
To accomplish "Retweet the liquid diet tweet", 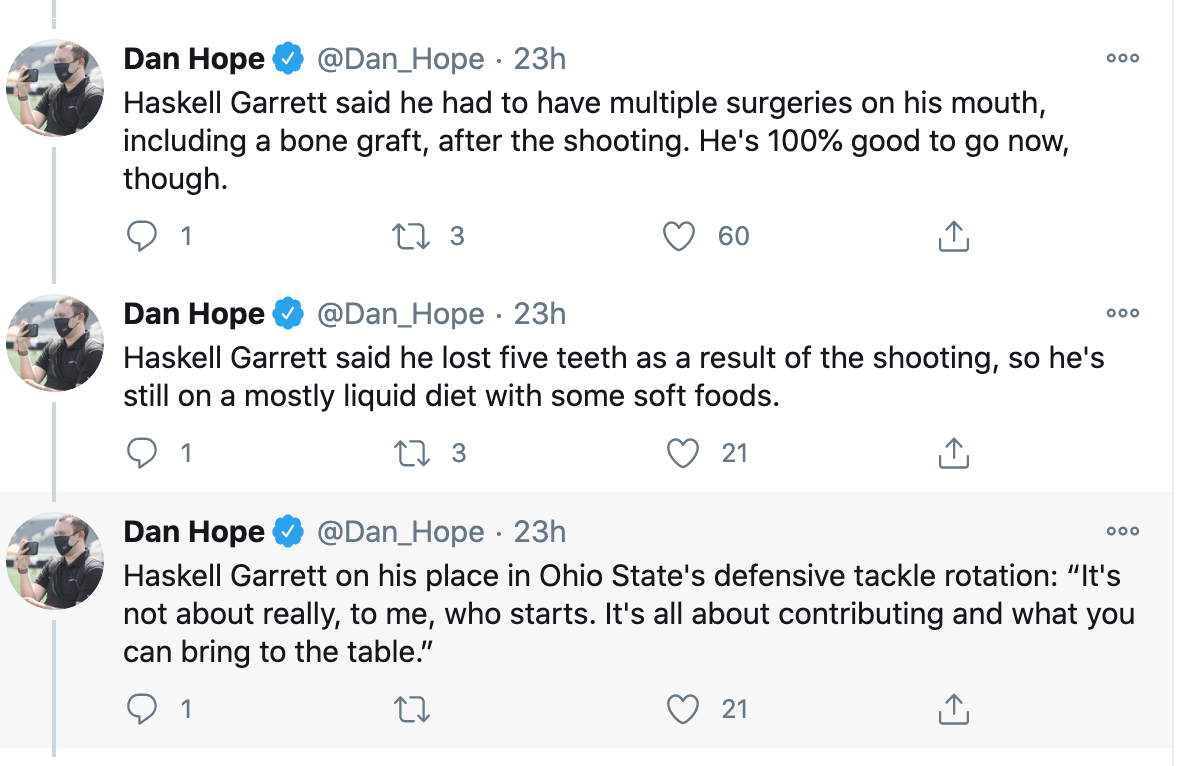I will tap(408, 453).
